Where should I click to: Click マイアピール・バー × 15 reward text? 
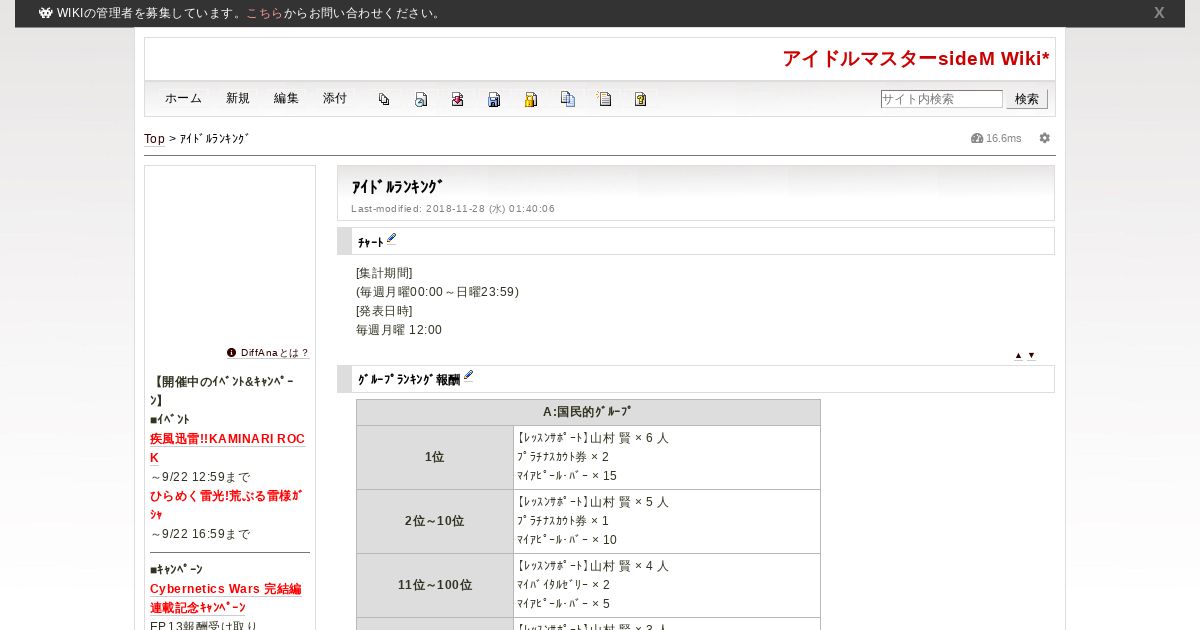(567, 476)
